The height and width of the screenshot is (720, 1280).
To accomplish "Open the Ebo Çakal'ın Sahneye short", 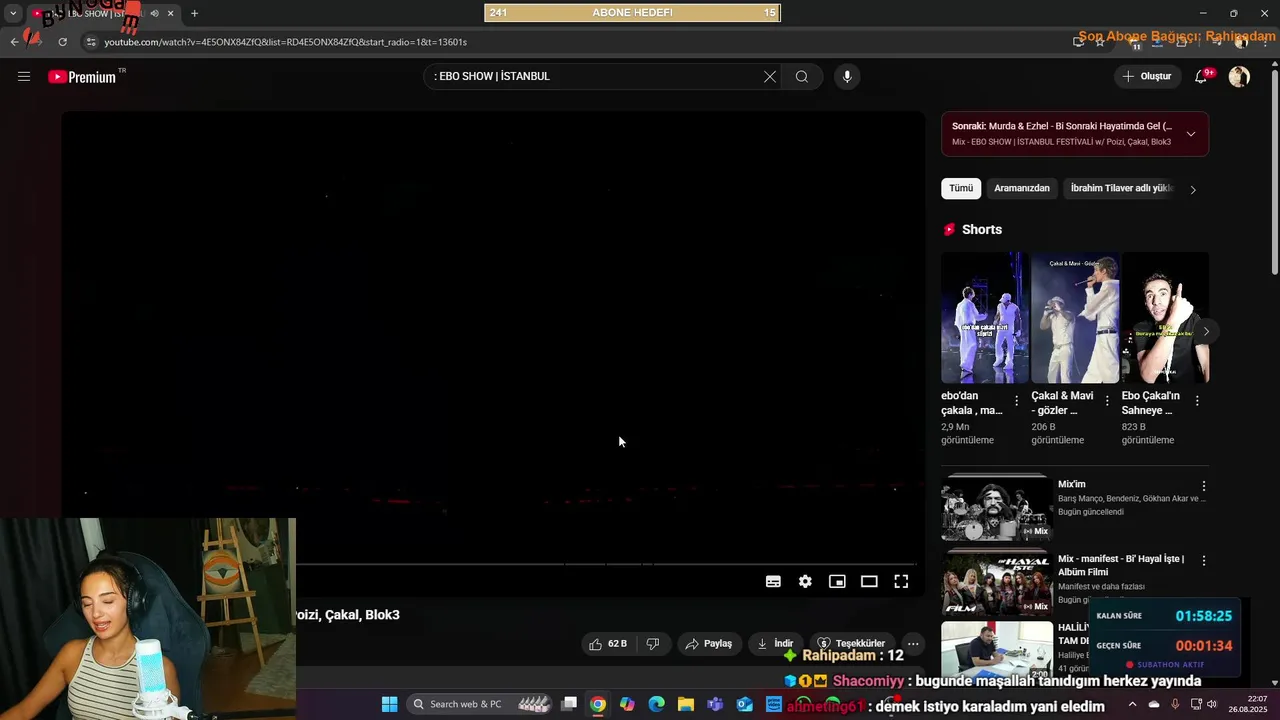I will click(1165, 317).
